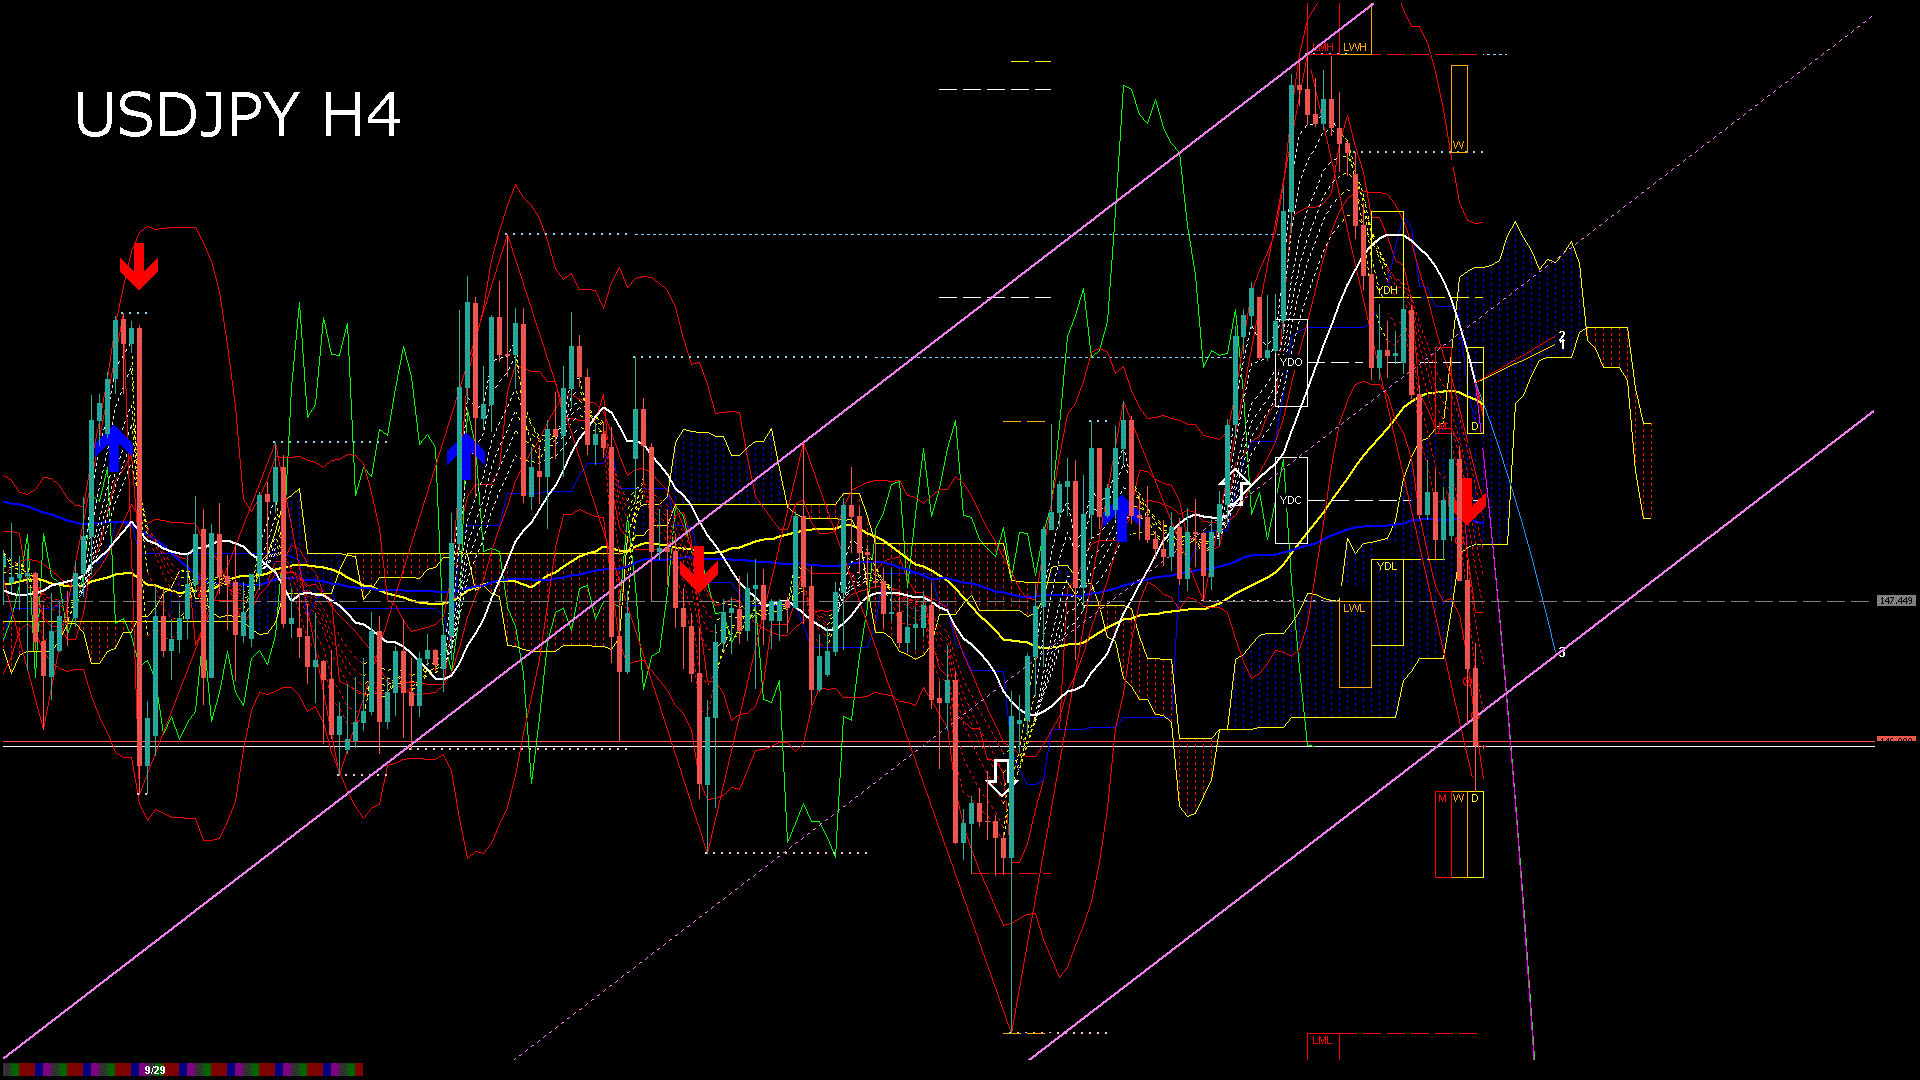Viewport: 1920px width, 1080px height.
Task: Click the 9/29 date marker on the session bar
Action: point(155,1070)
